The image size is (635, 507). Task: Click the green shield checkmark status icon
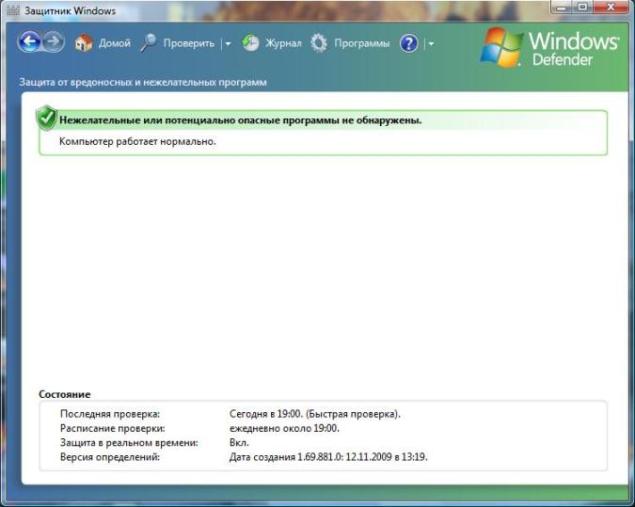point(46,118)
